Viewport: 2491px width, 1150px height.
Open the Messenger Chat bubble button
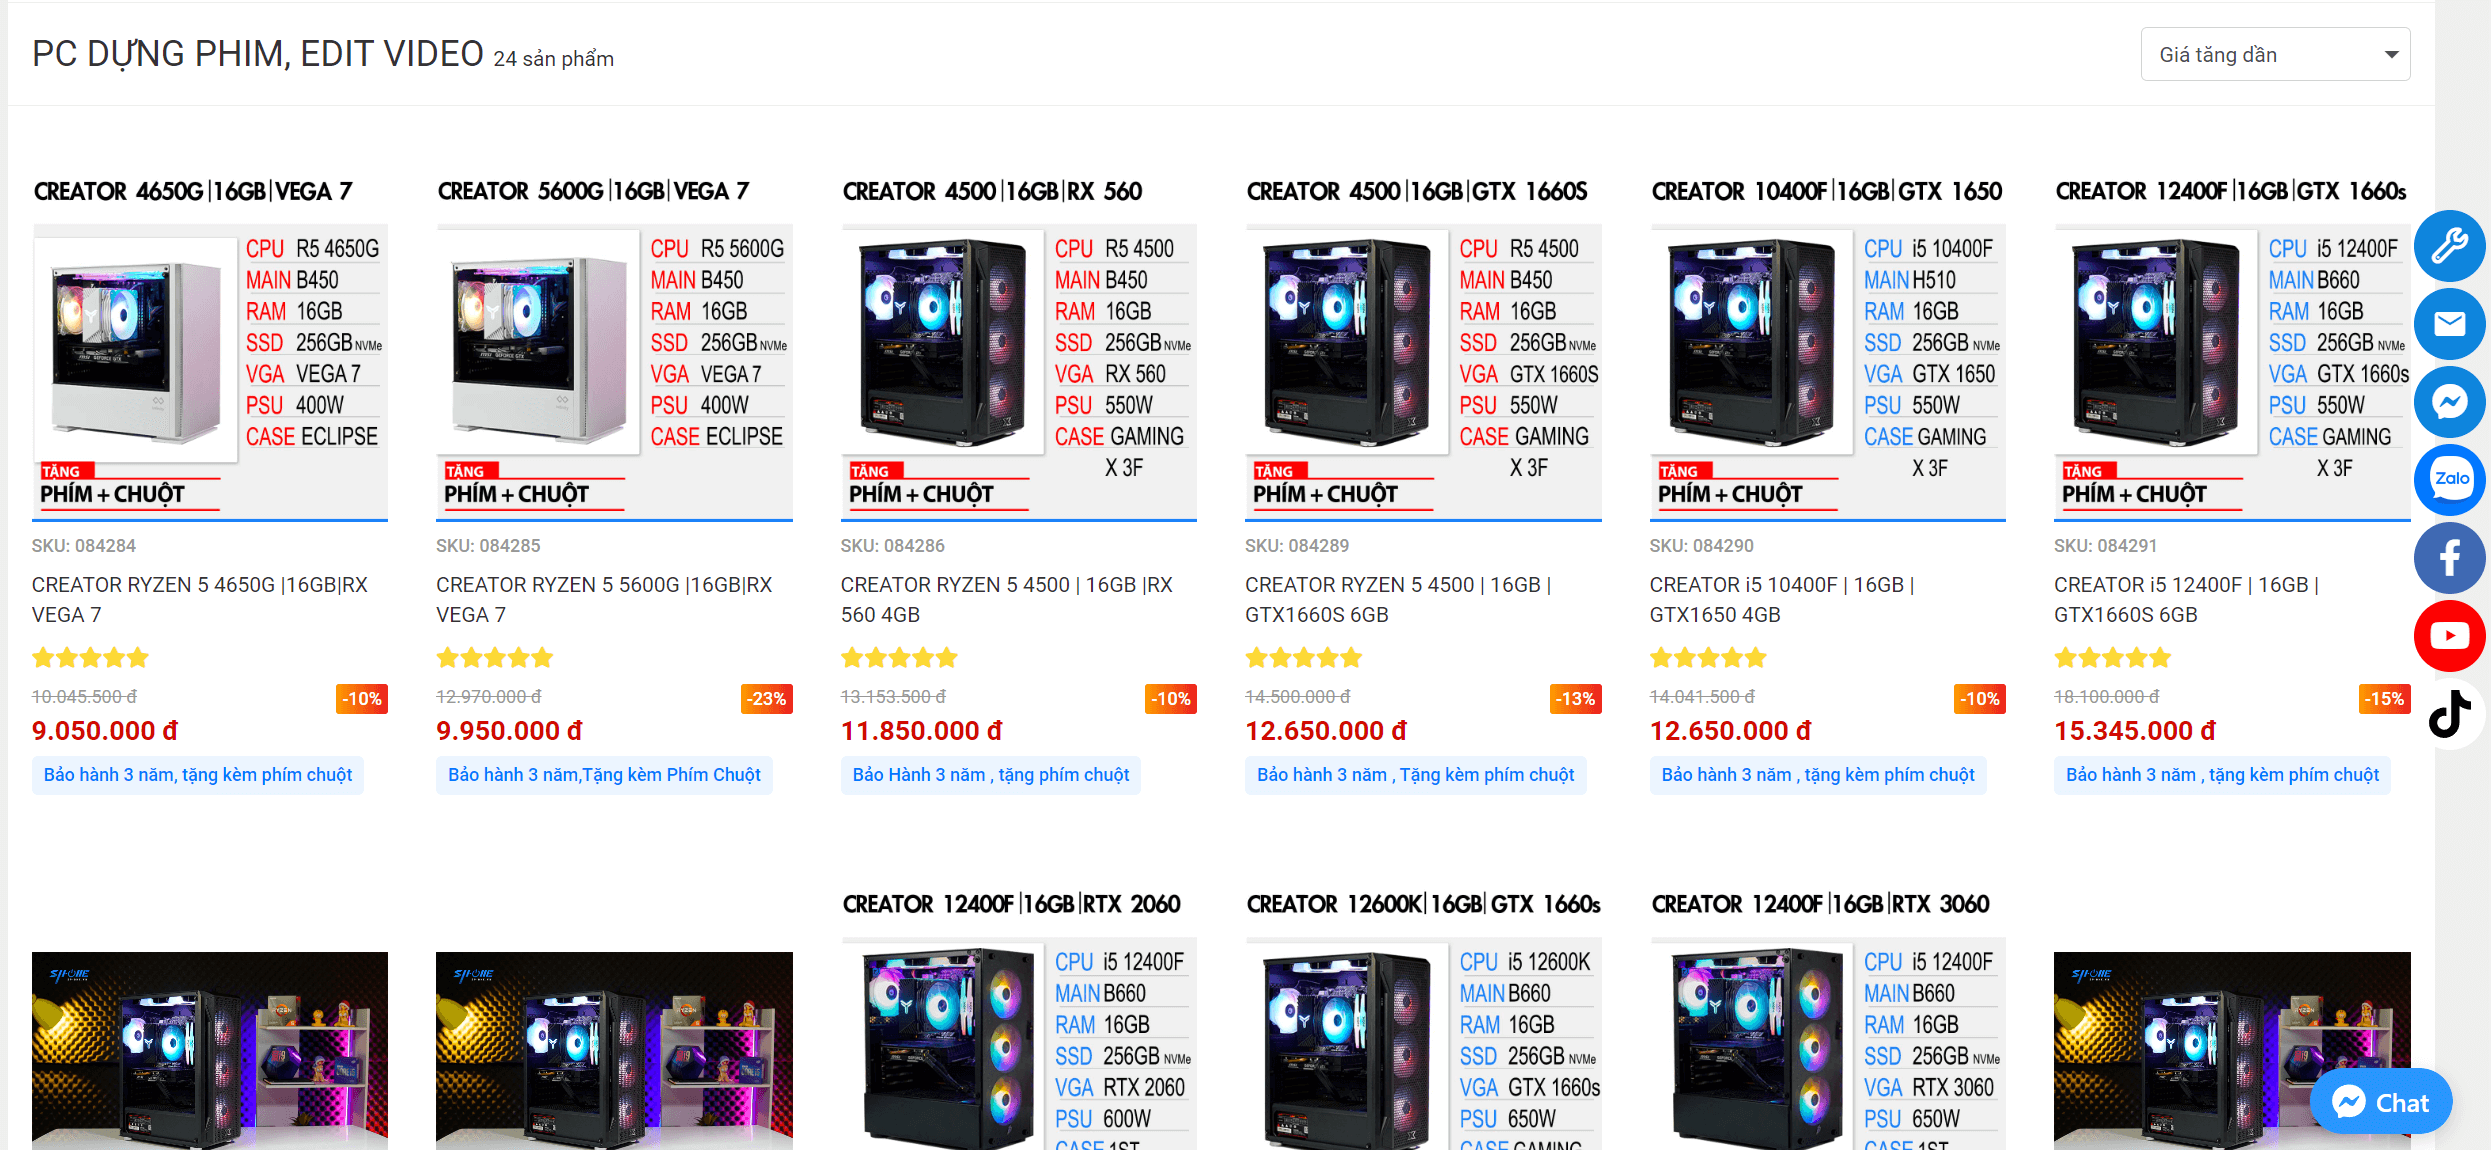(x=2380, y=1102)
